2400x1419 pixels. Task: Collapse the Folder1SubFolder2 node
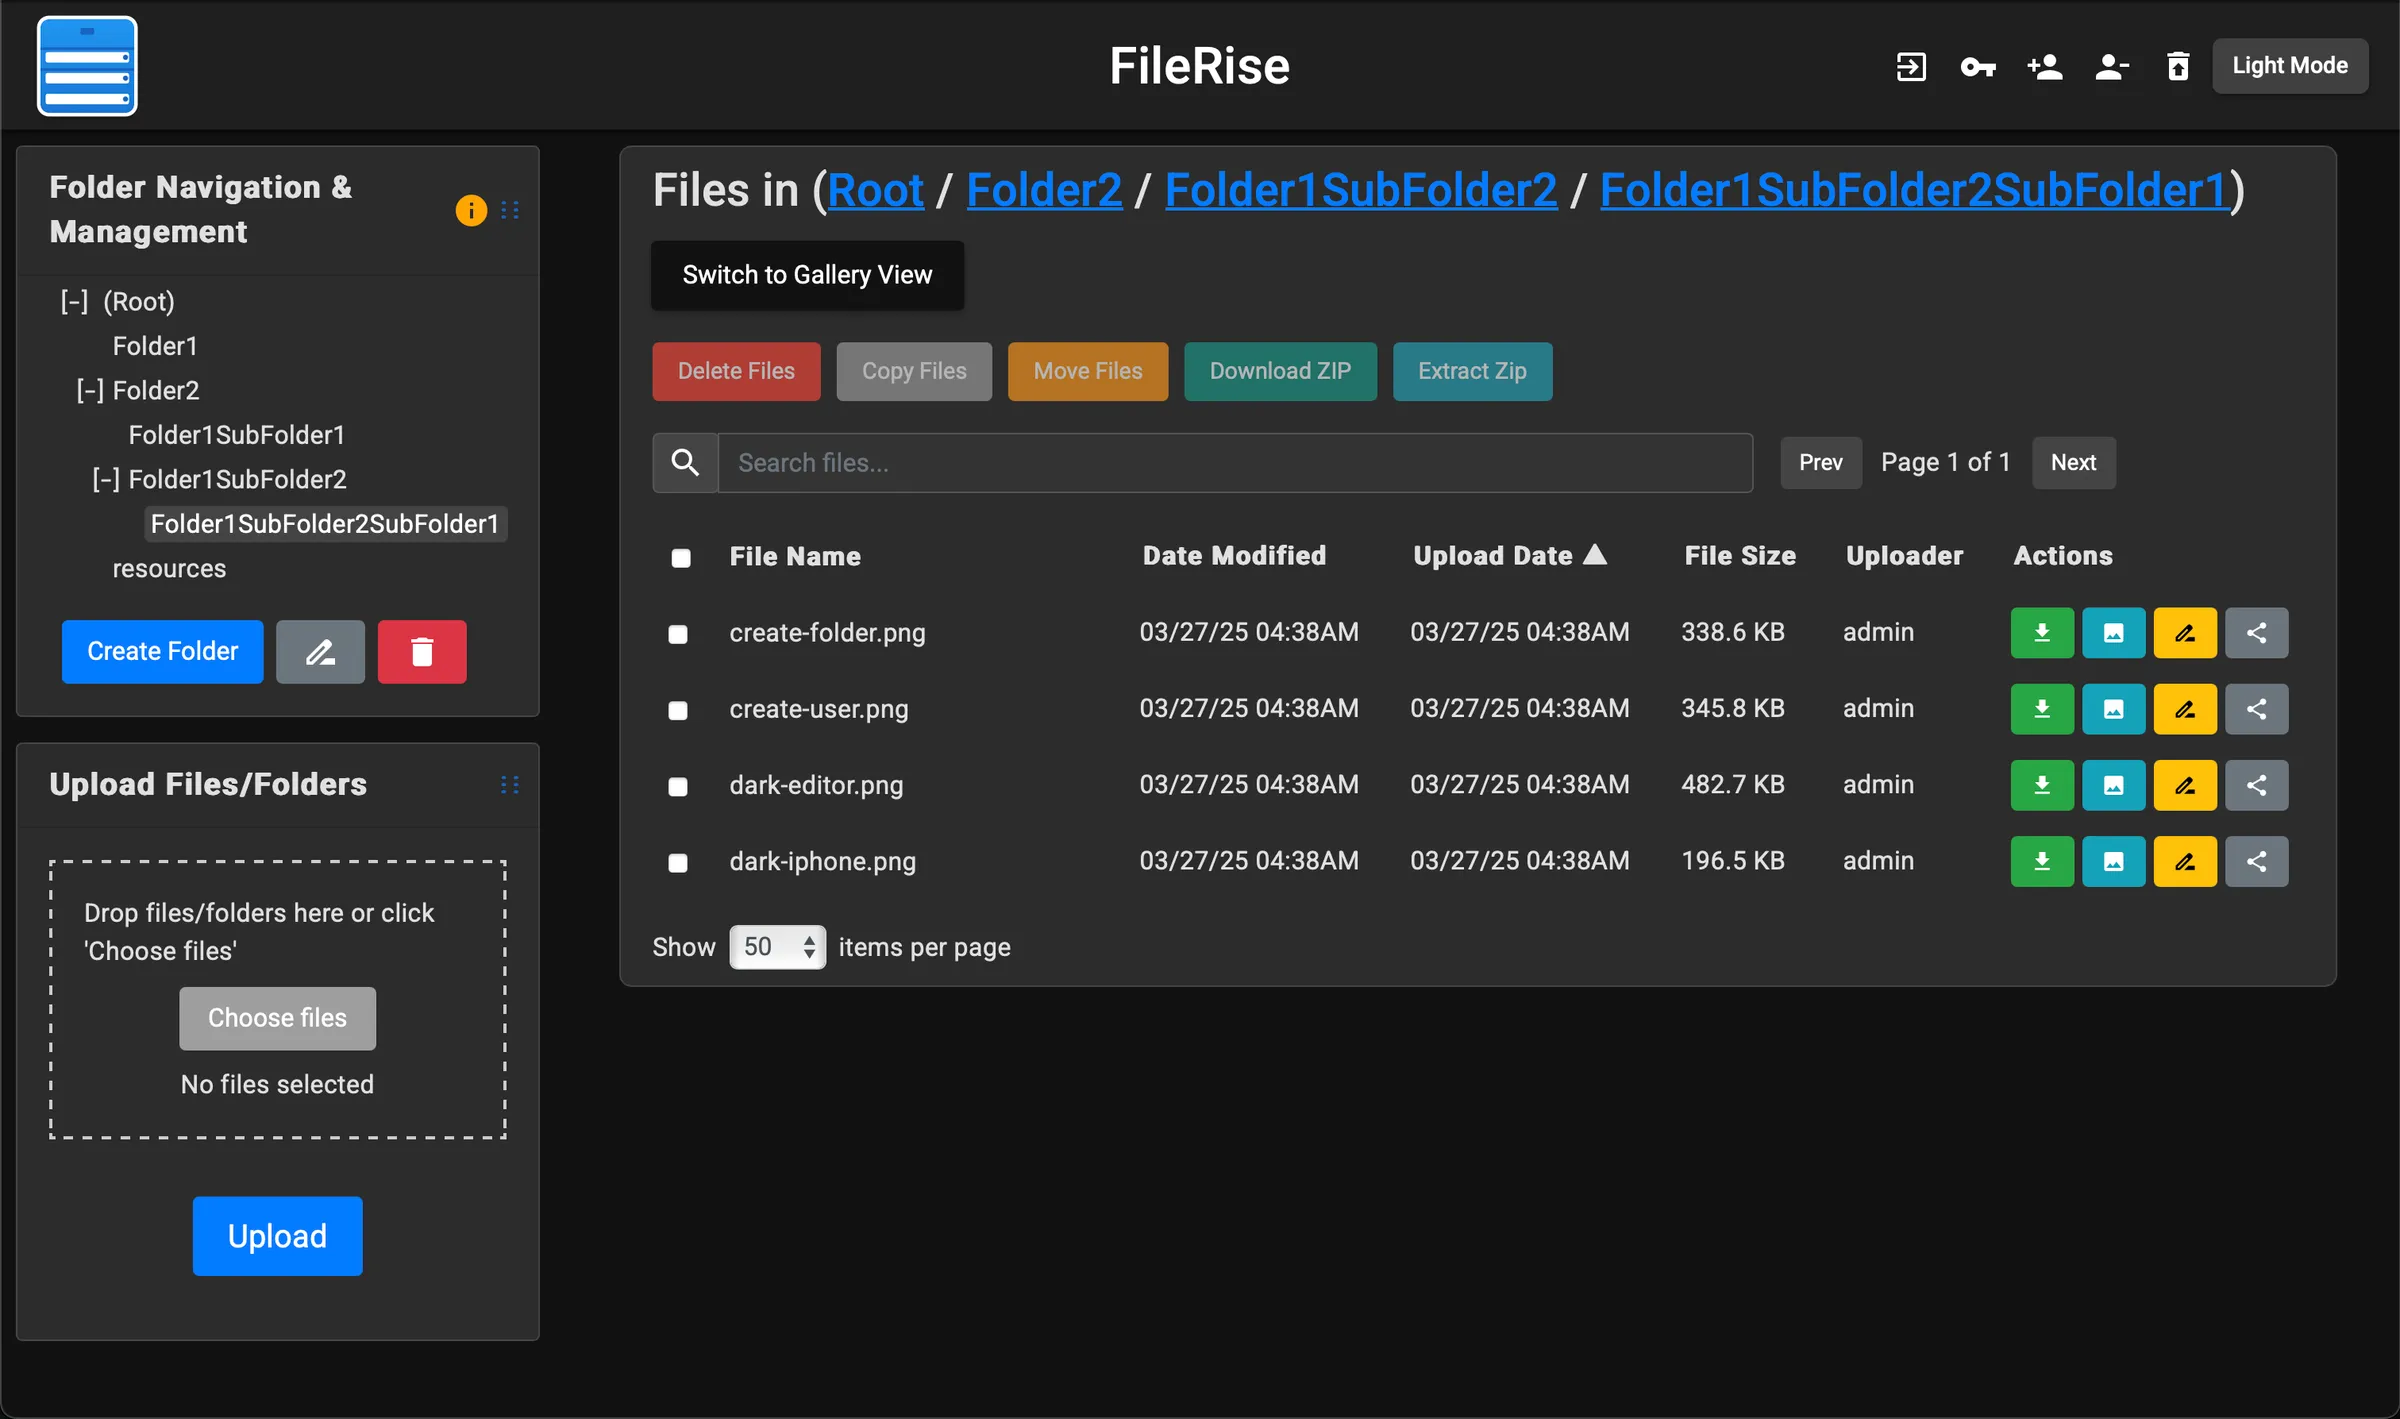point(106,479)
